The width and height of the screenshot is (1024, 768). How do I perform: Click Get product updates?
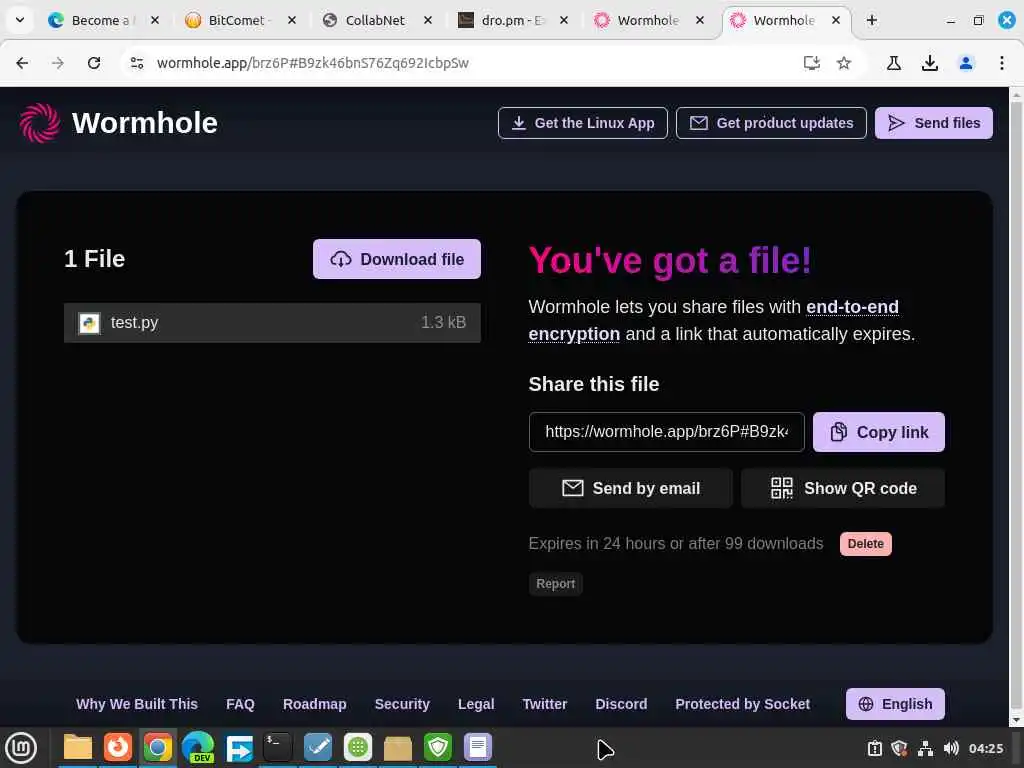771,123
